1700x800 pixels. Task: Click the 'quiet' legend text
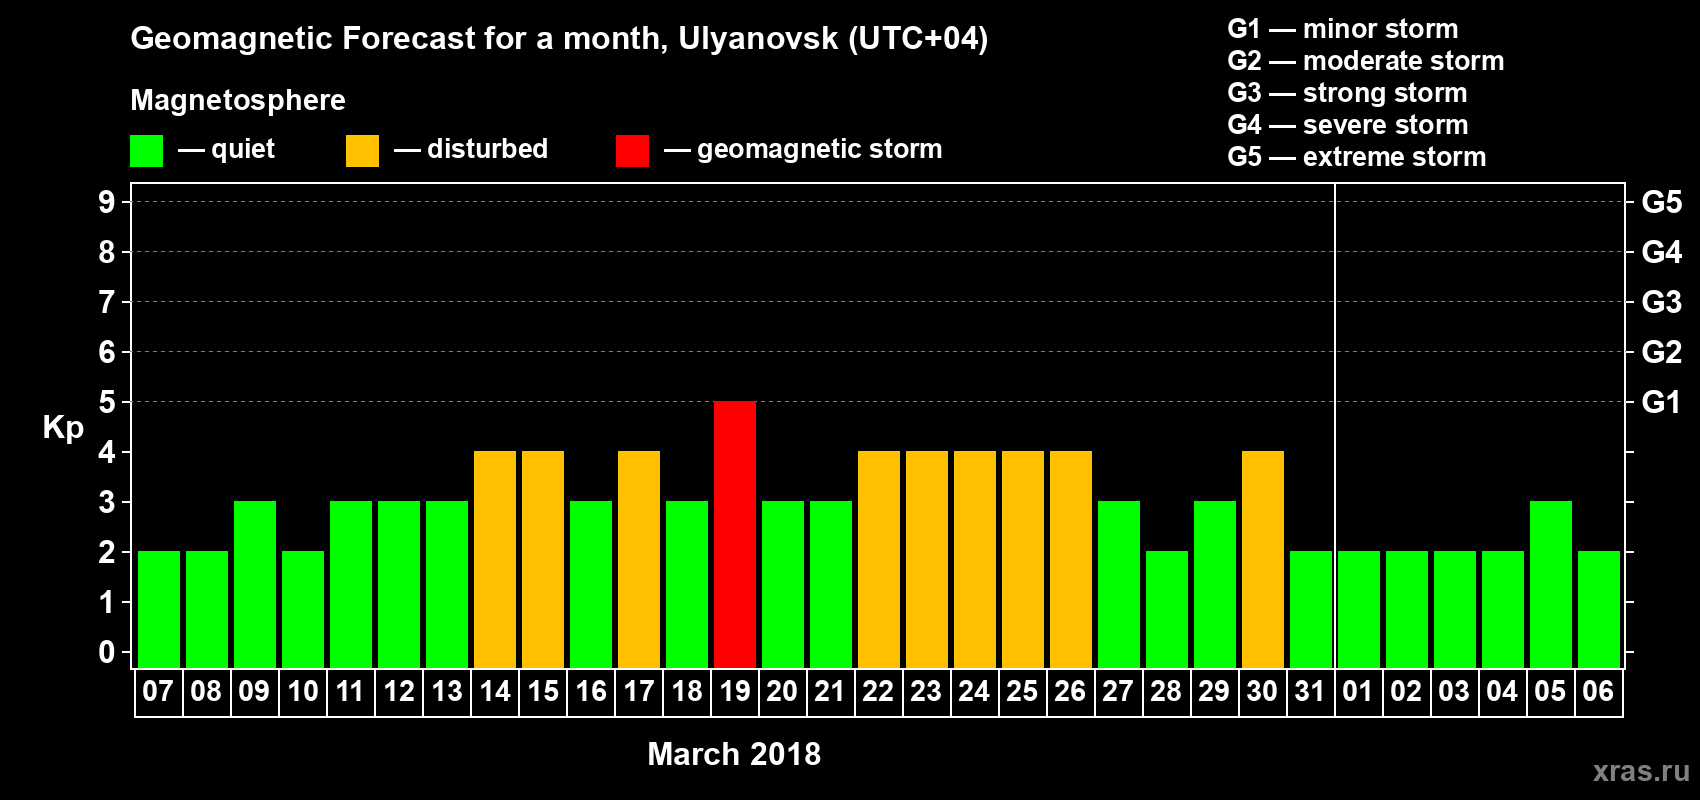tap(243, 150)
